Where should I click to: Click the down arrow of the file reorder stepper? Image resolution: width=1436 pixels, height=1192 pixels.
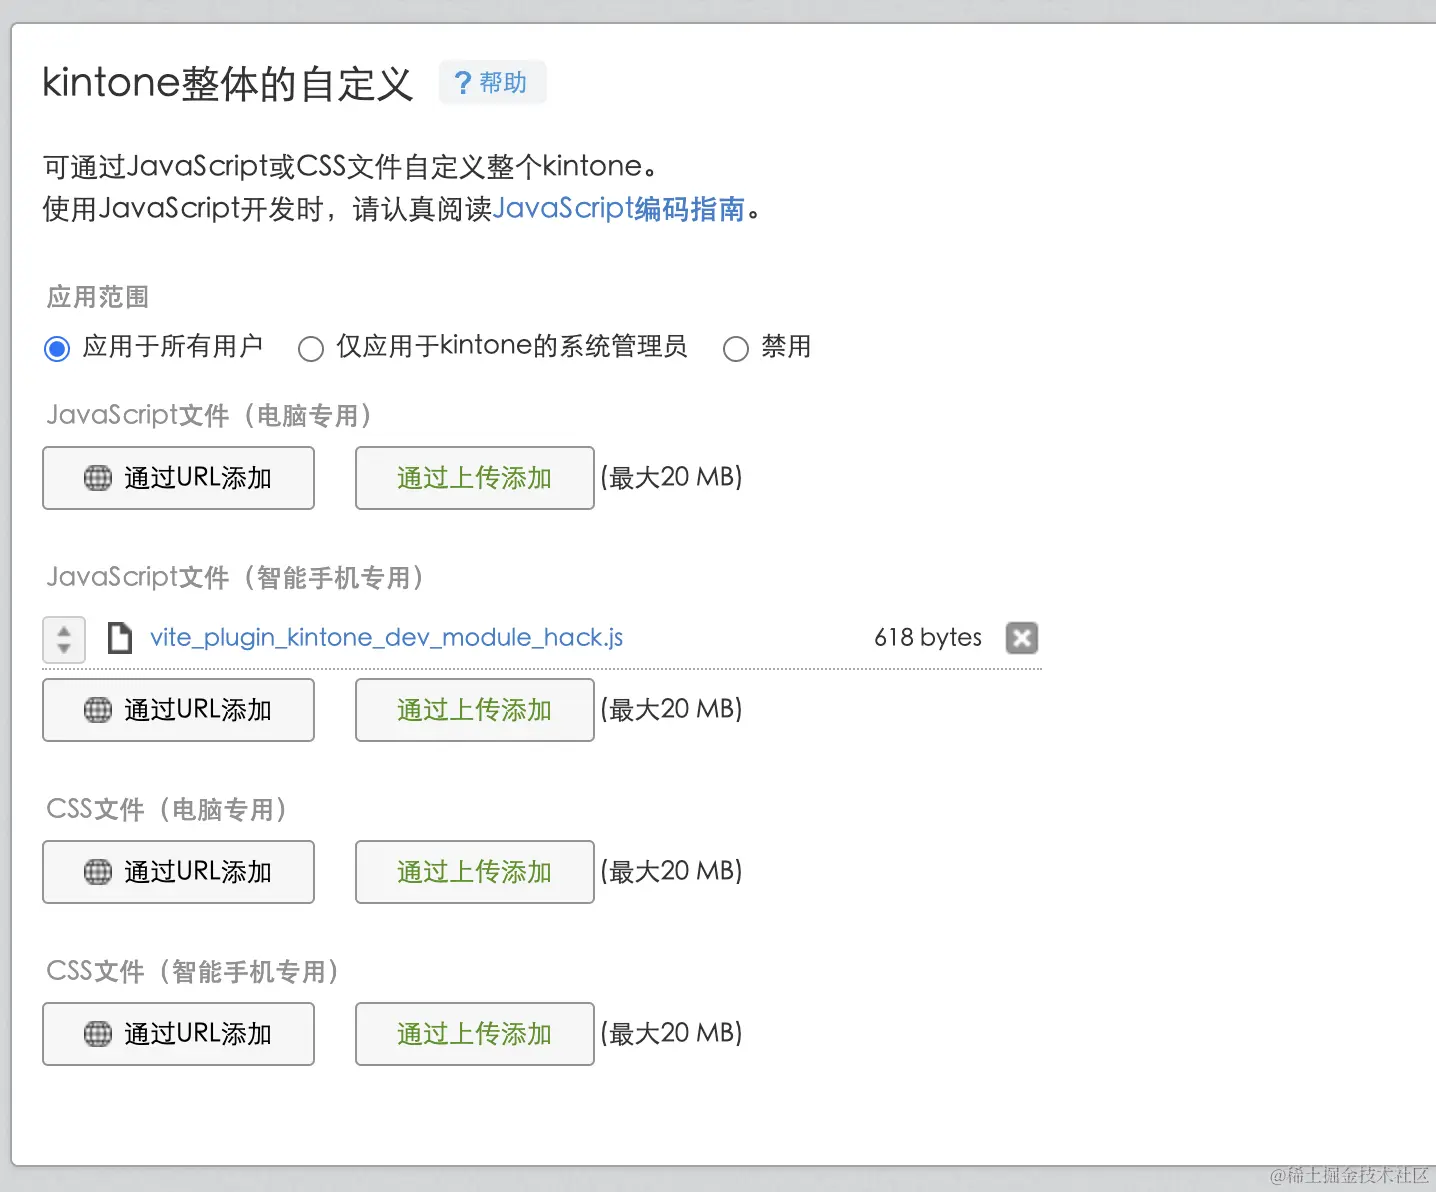(63, 648)
